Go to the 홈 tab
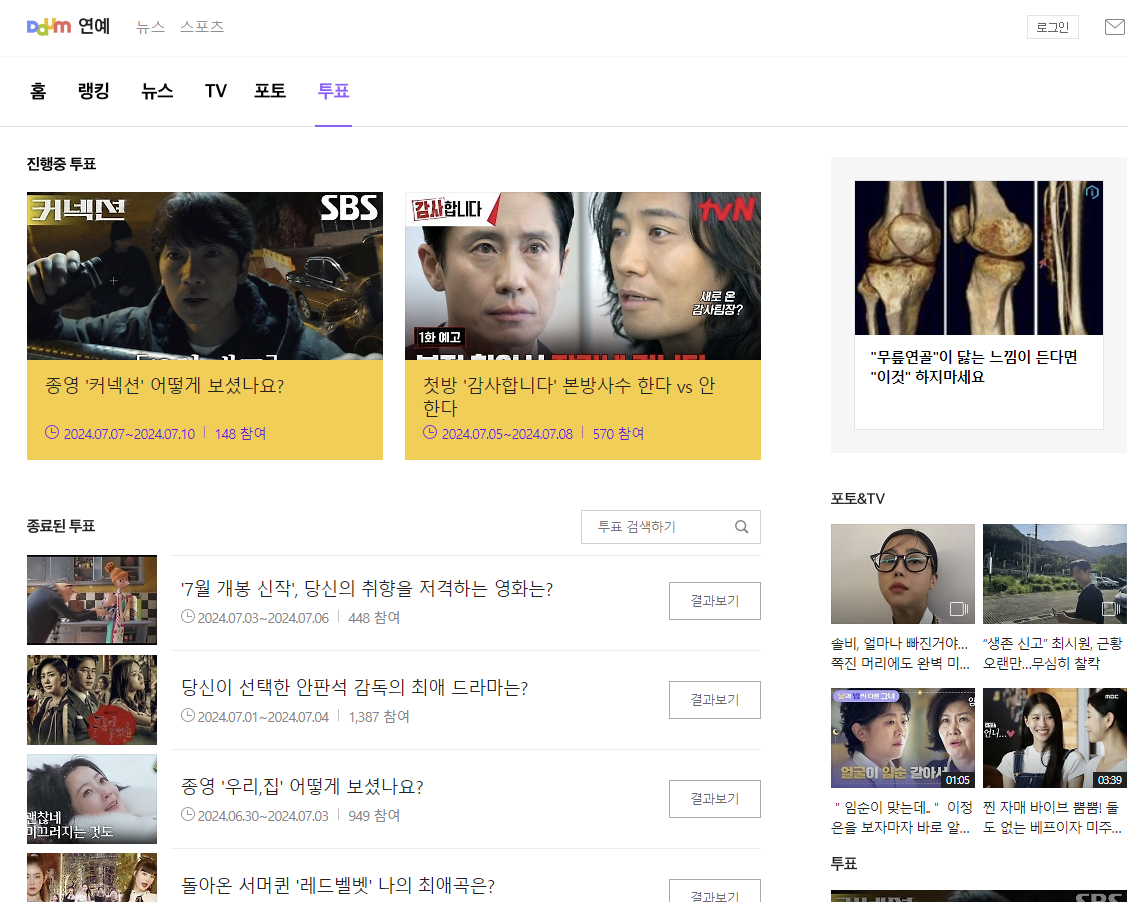Viewport: 1128px width, 902px height. coord(38,91)
